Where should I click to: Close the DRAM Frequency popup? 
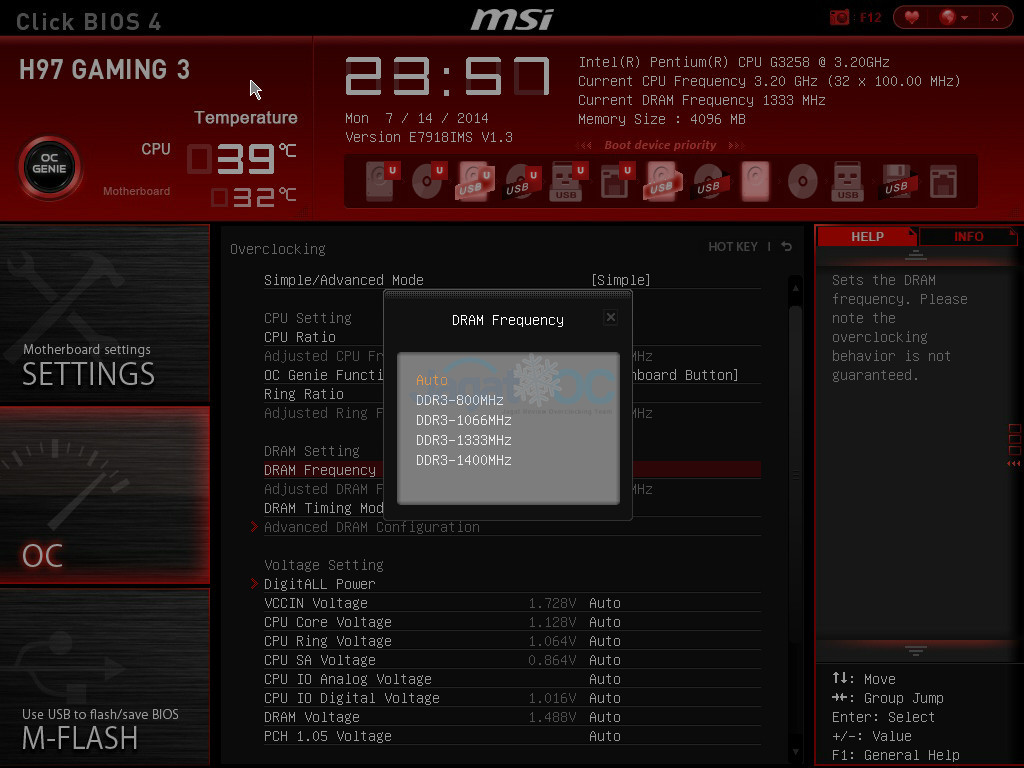(x=610, y=317)
